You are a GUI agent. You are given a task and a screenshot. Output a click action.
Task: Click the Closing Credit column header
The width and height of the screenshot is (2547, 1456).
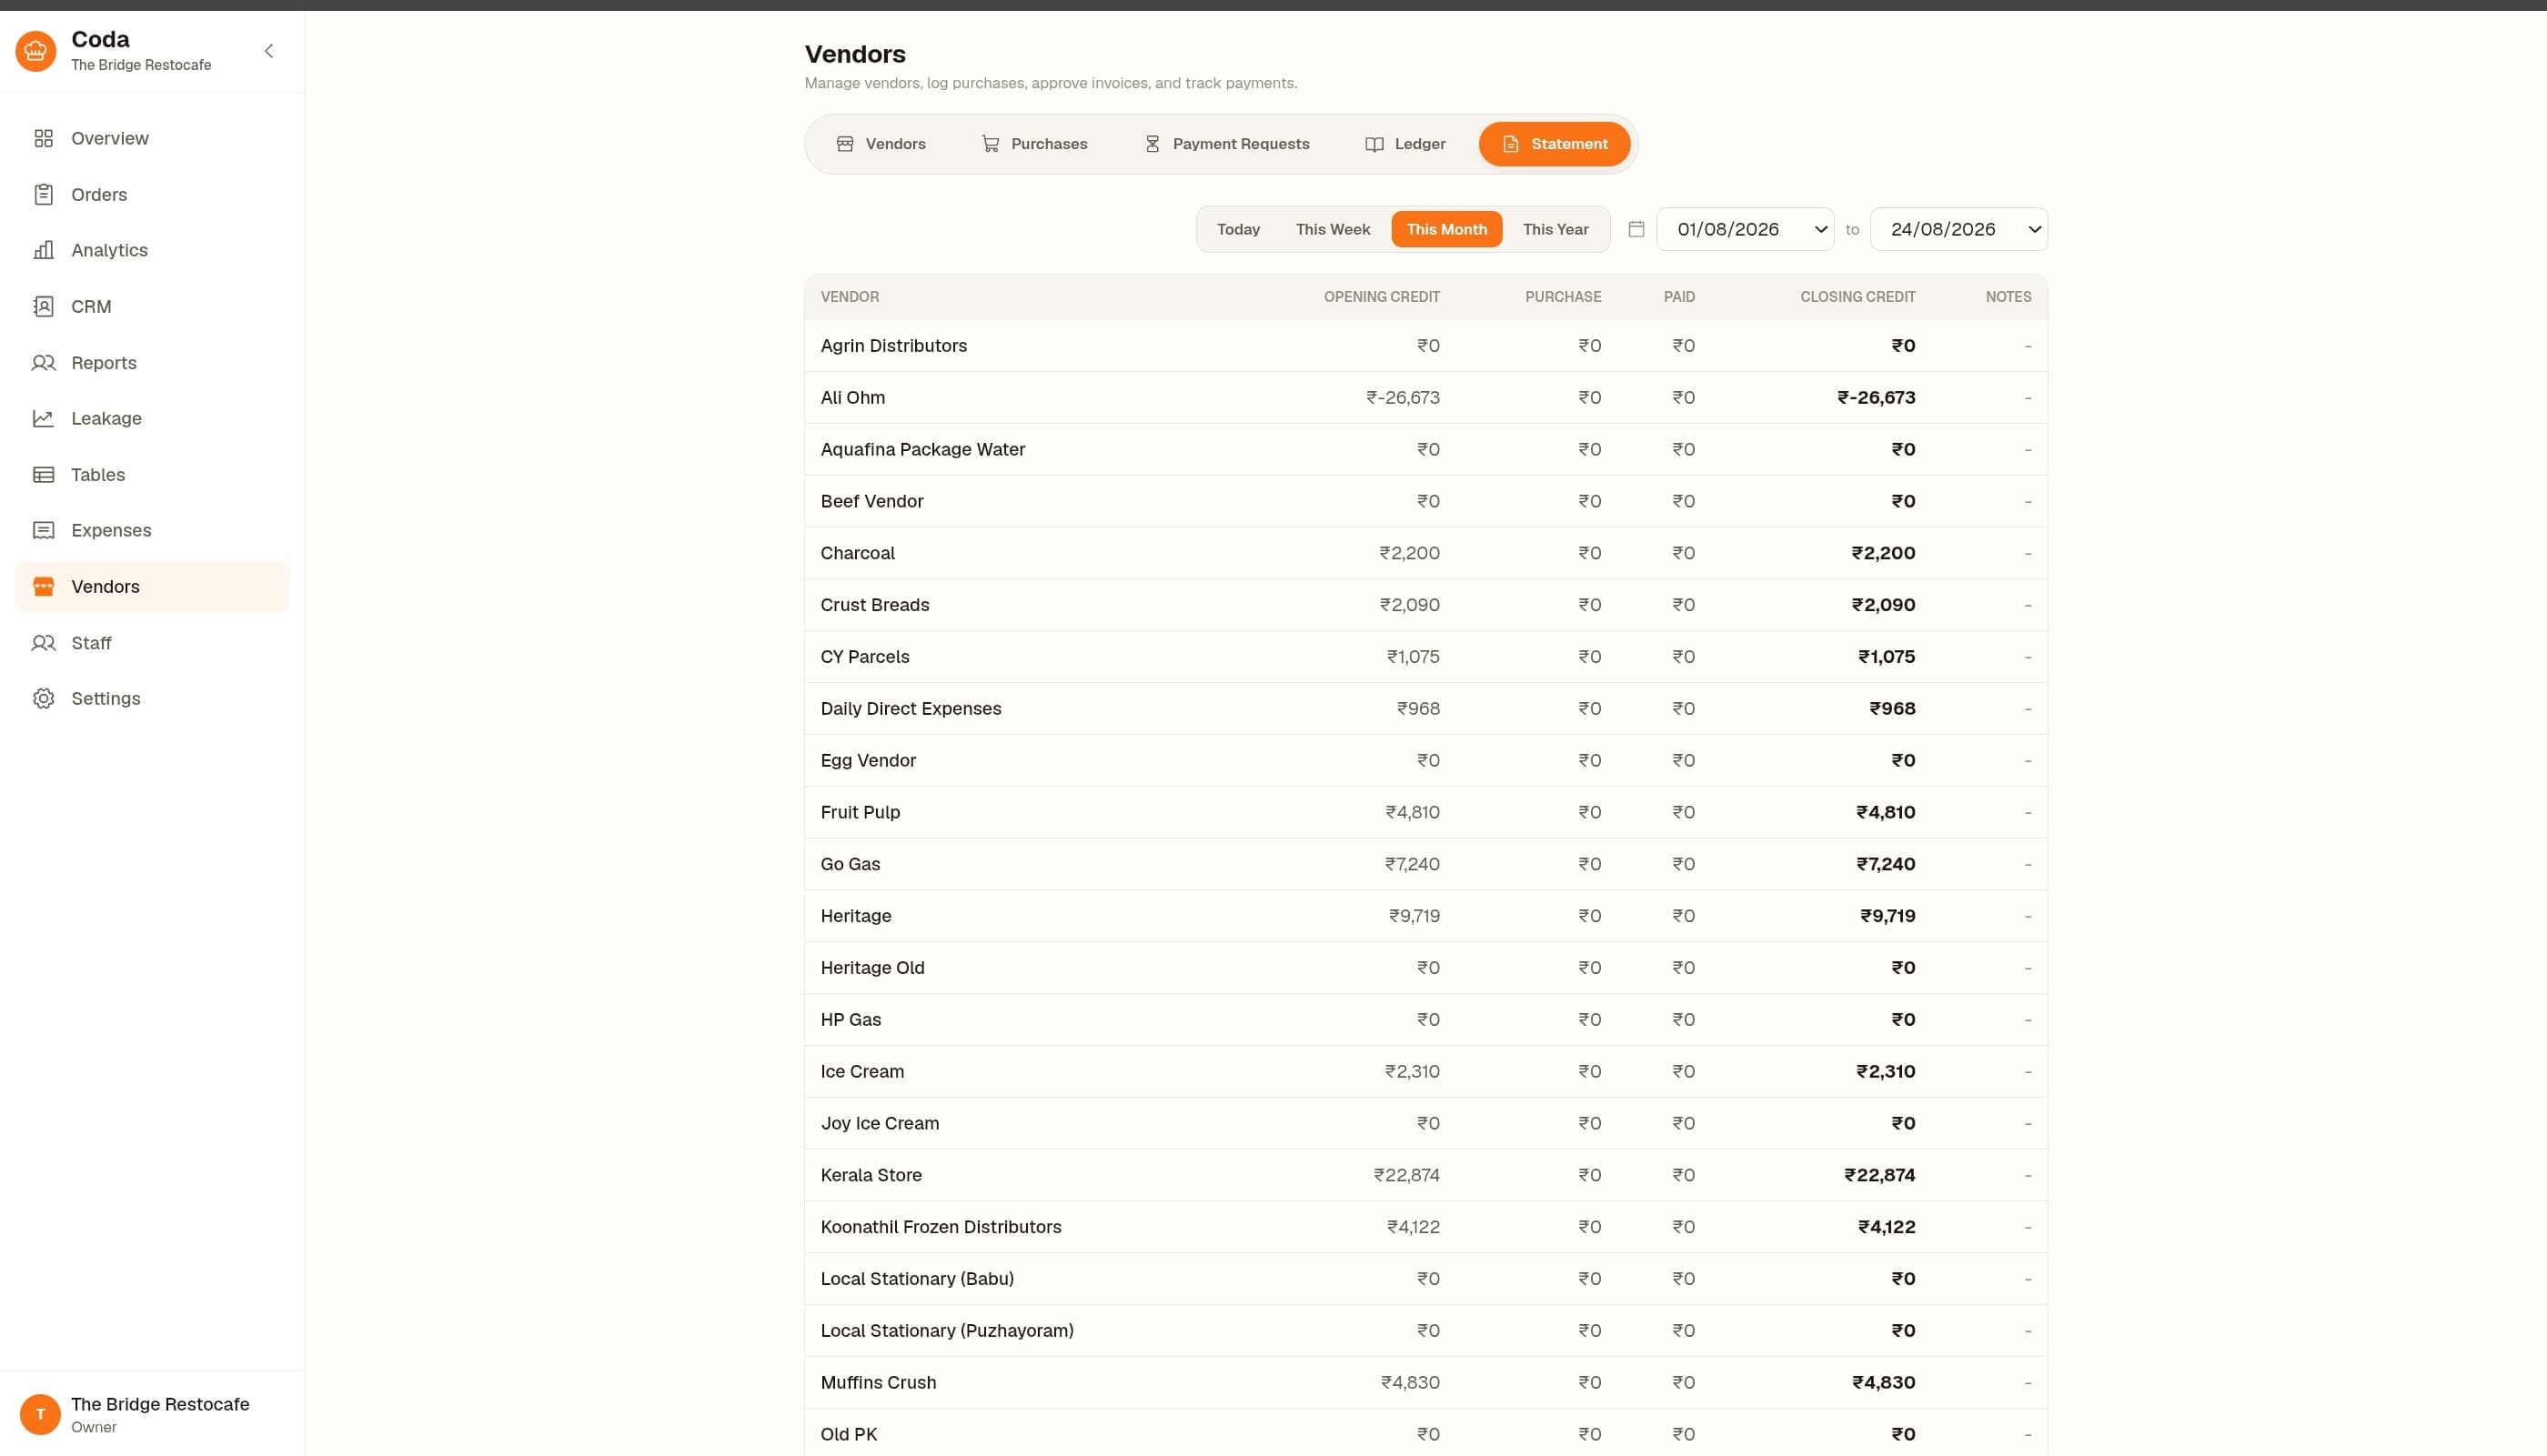pyautogui.click(x=1857, y=297)
